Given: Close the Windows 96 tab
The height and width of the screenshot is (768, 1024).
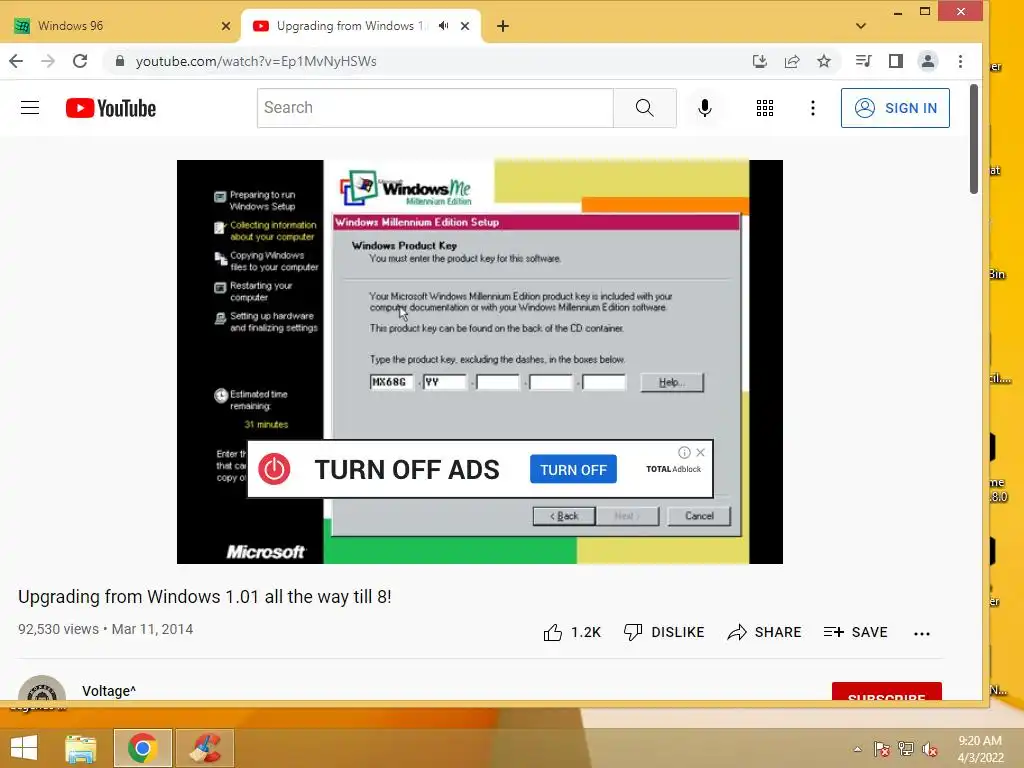Looking at the screenshot, I should (x=226, y=26).
